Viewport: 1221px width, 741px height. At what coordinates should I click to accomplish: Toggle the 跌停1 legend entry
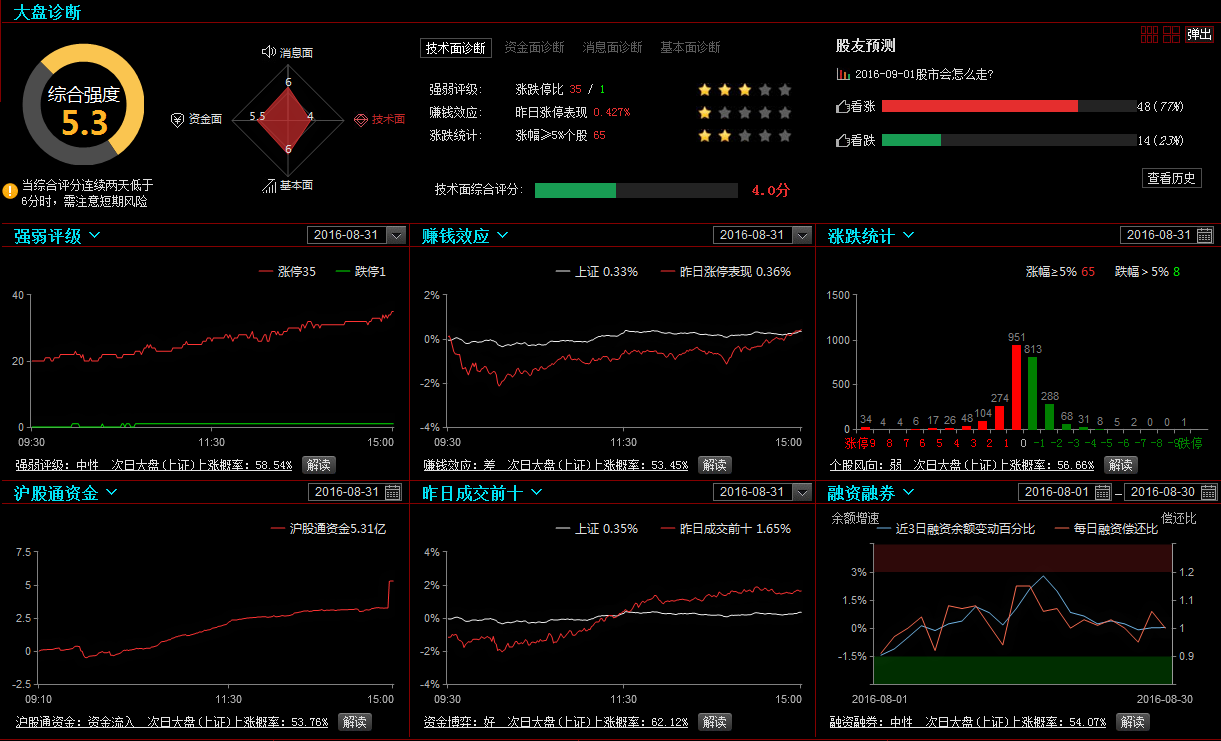pos(360,271)
